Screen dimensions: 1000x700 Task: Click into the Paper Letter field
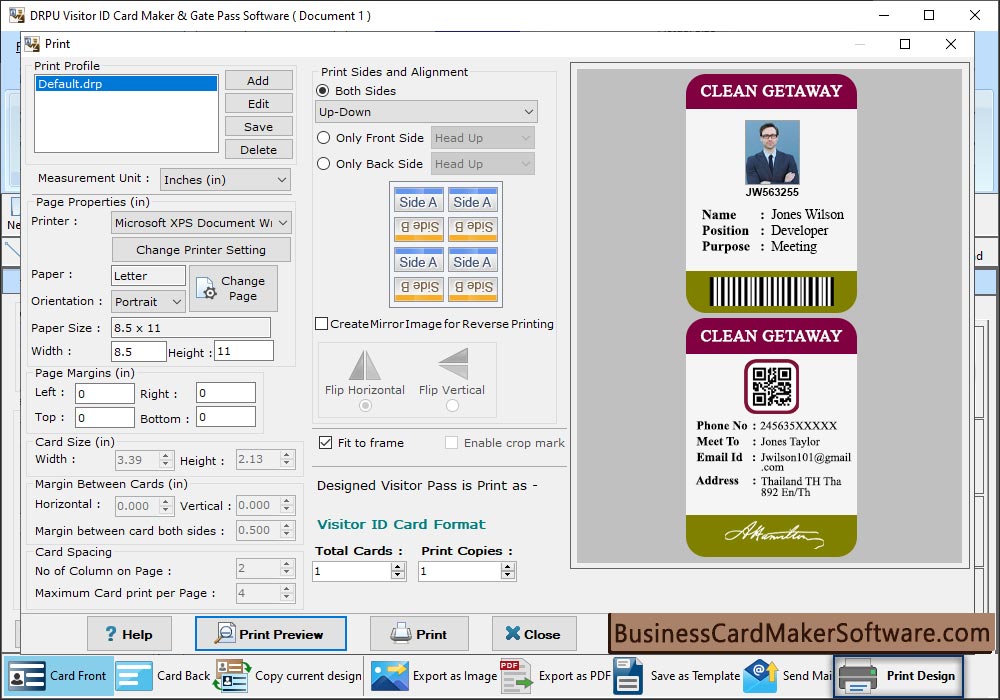148,275
